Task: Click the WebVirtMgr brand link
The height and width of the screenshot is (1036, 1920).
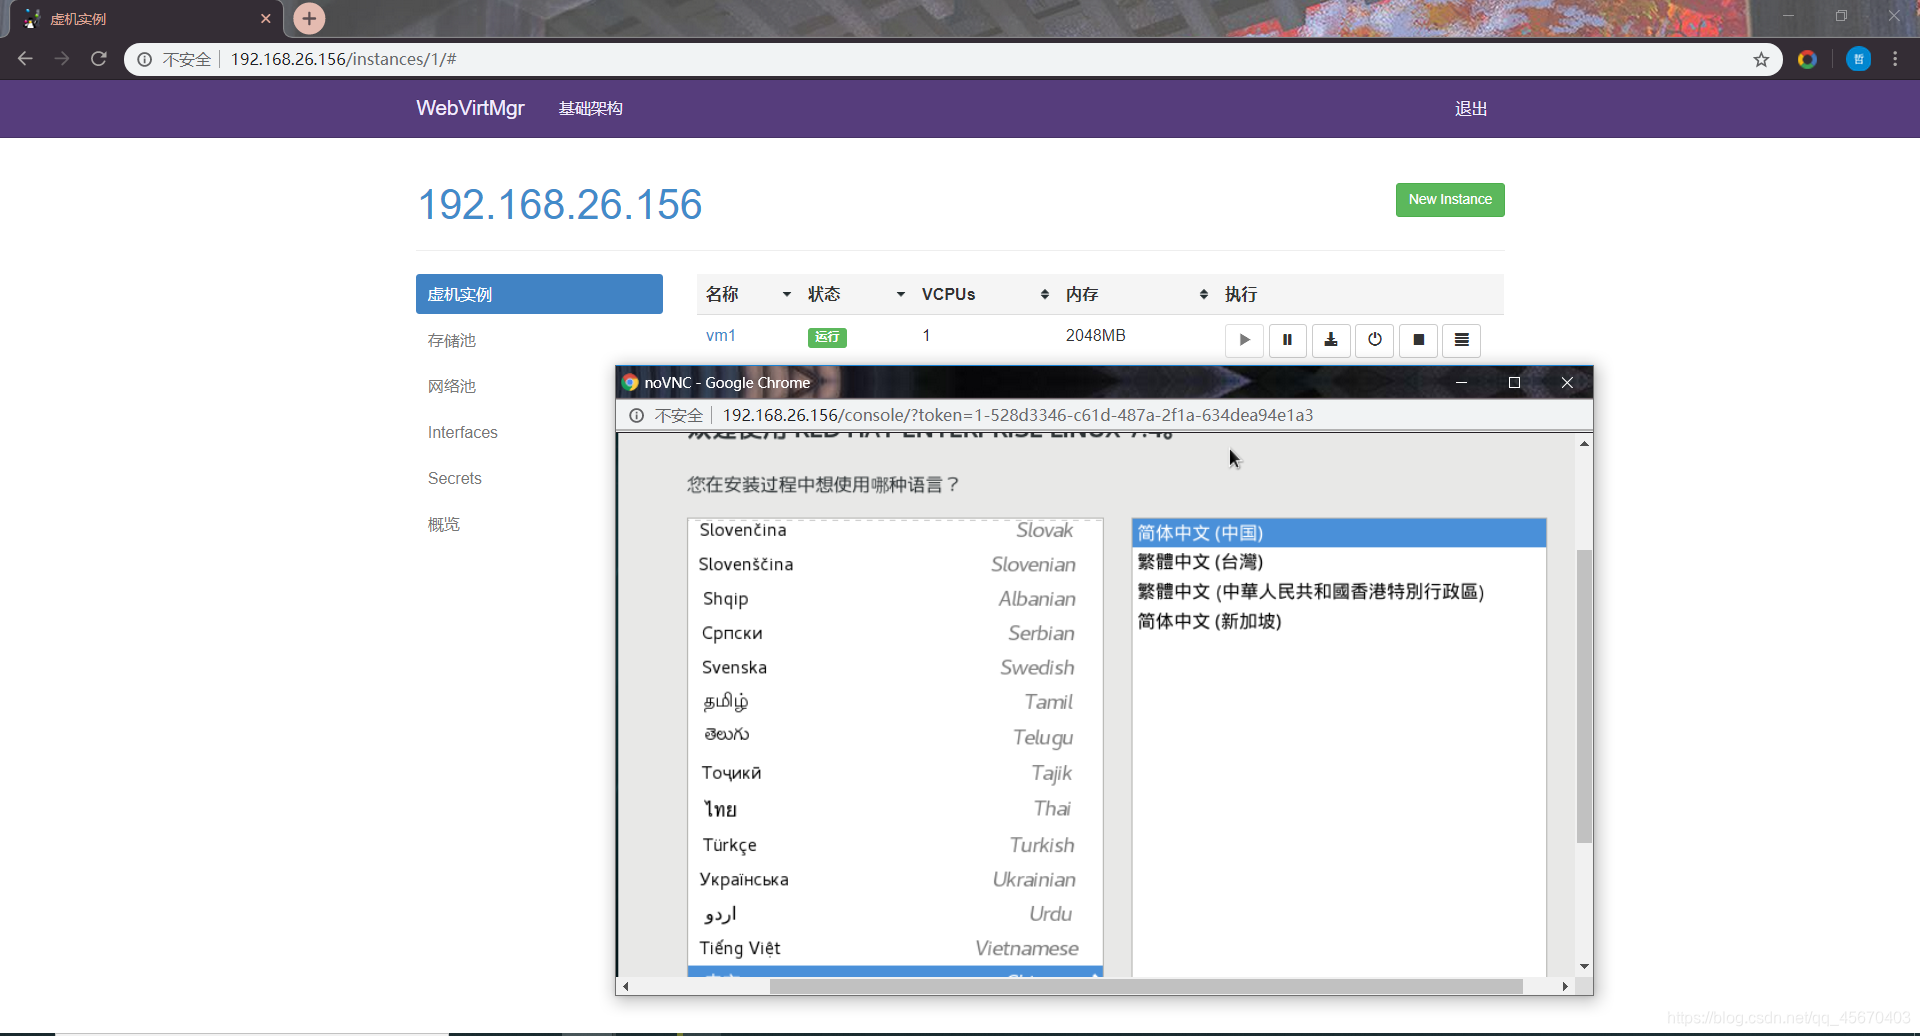Action: [470, 108]
